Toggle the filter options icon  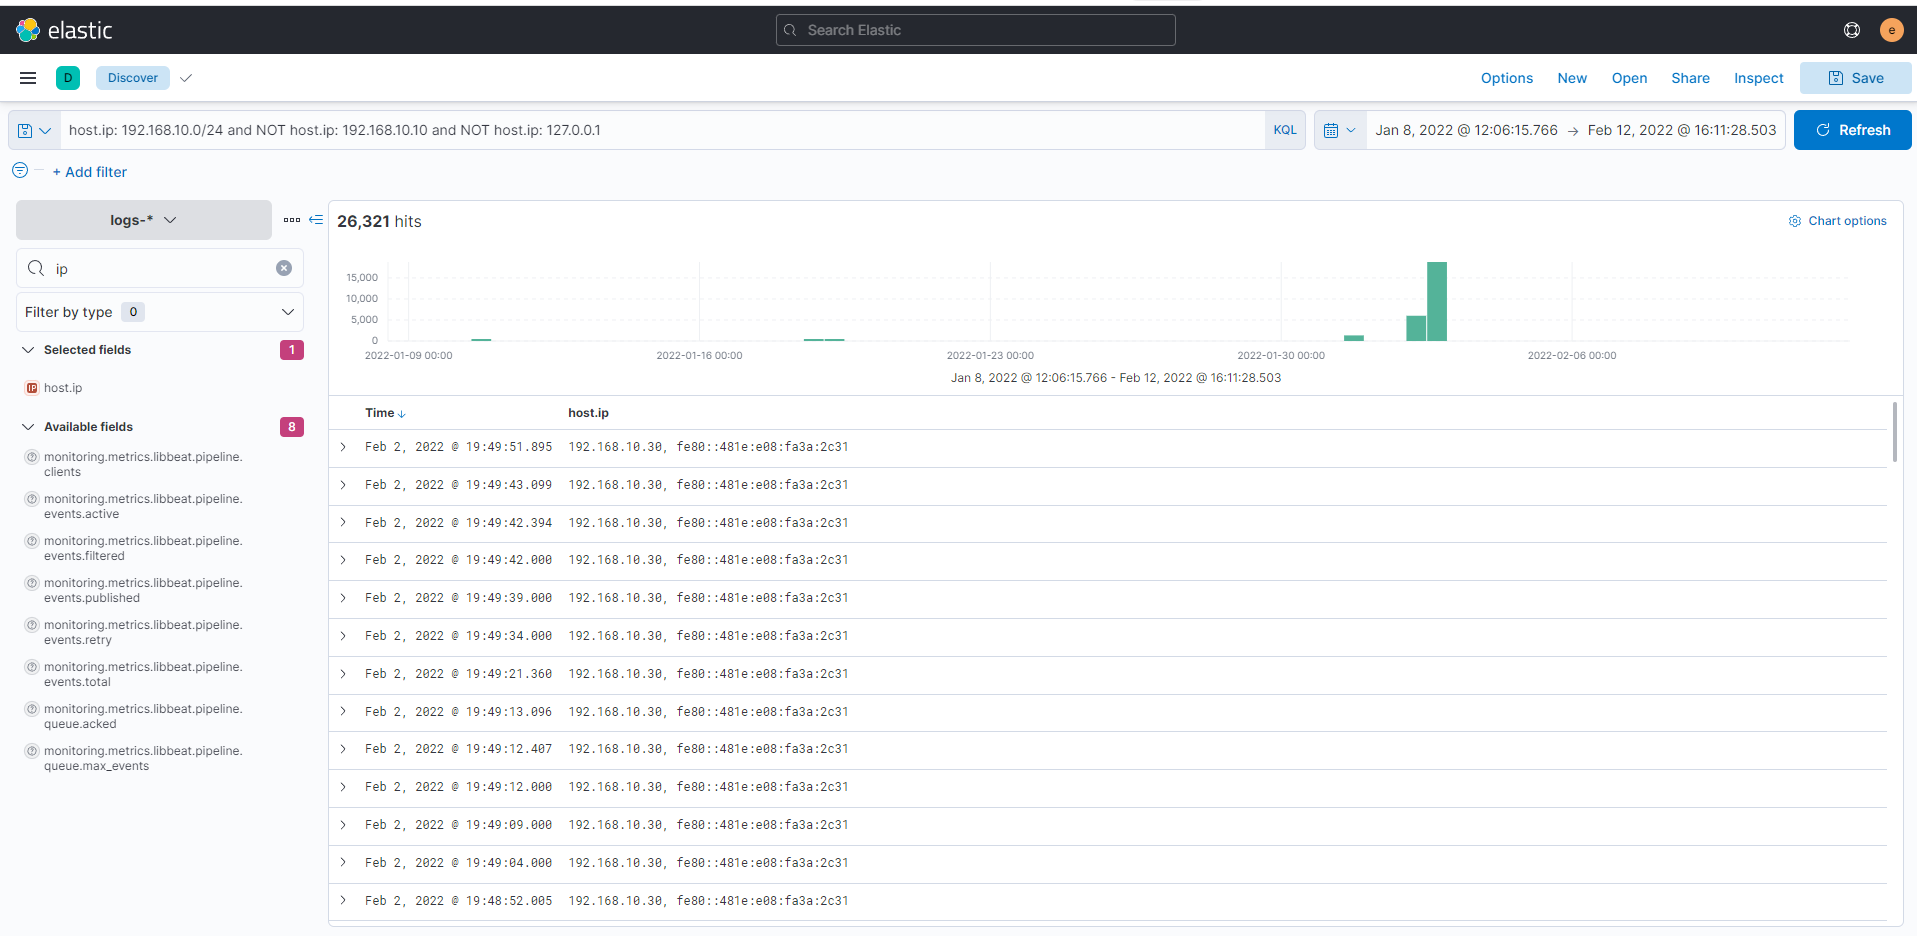[x=20, y=171]
